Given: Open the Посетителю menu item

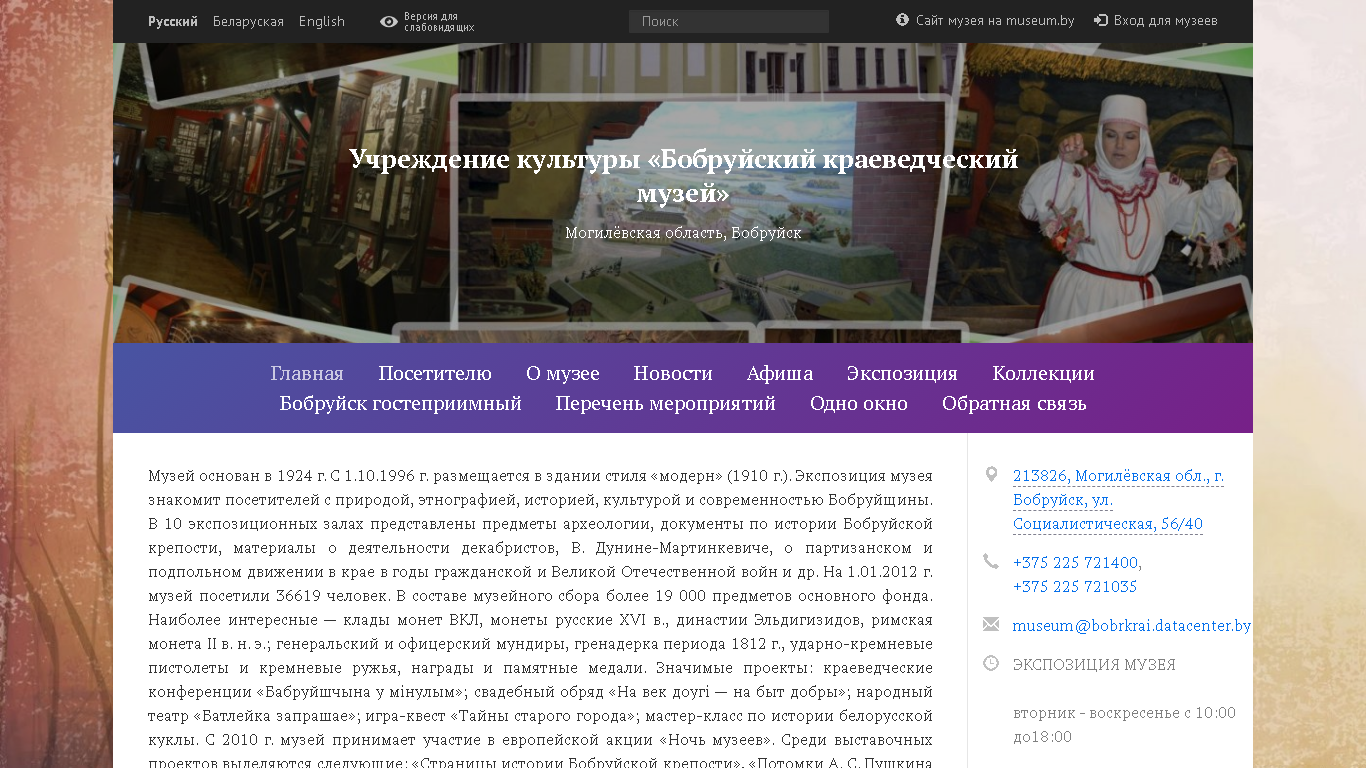Looking at the screenshot, I should tap(435, 373).
